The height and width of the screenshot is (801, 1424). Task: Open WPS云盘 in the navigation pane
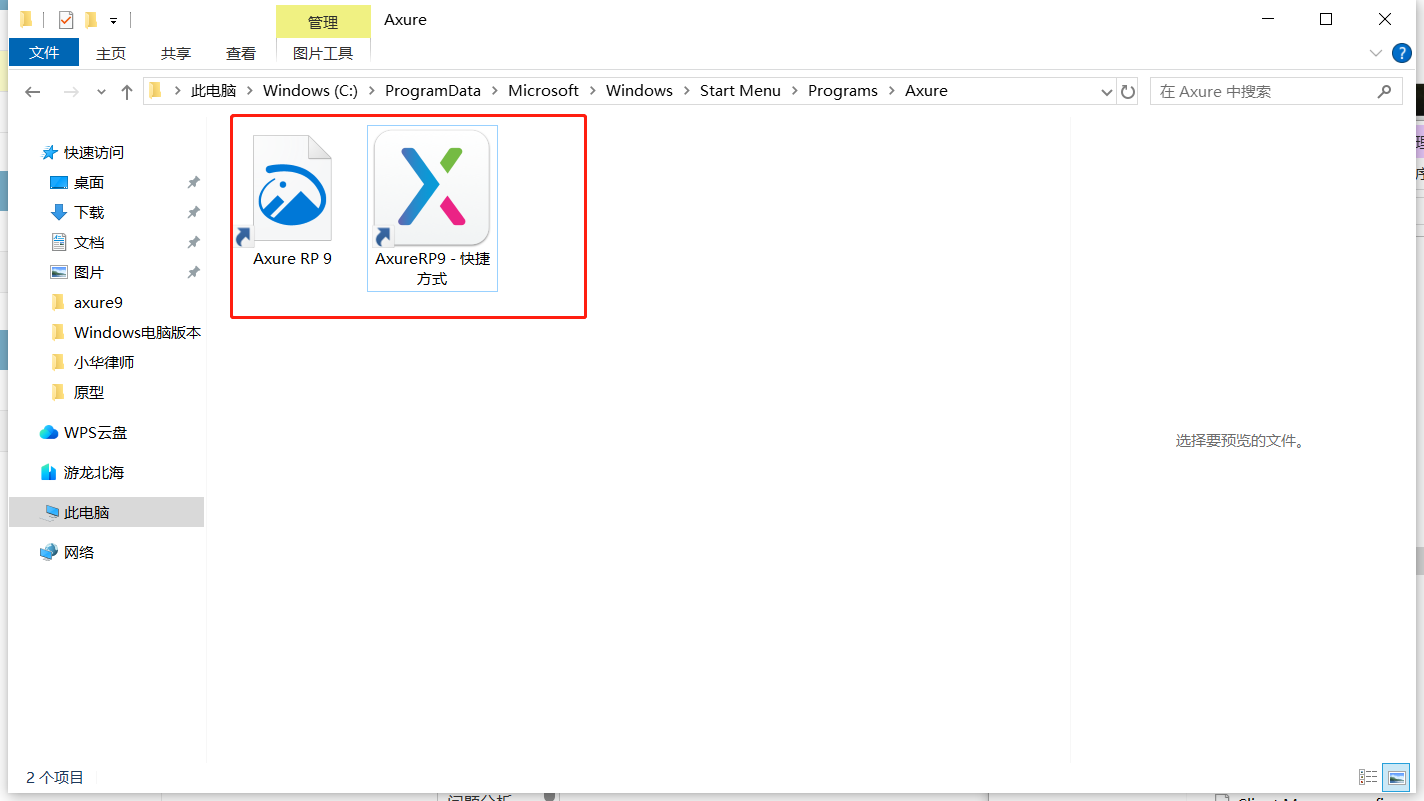pos(95,432)
